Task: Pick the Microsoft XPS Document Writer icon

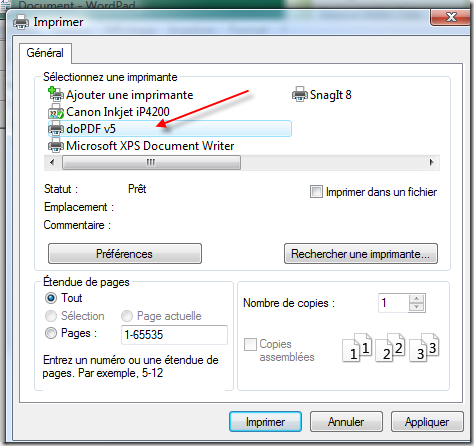Action: (56, 145)
